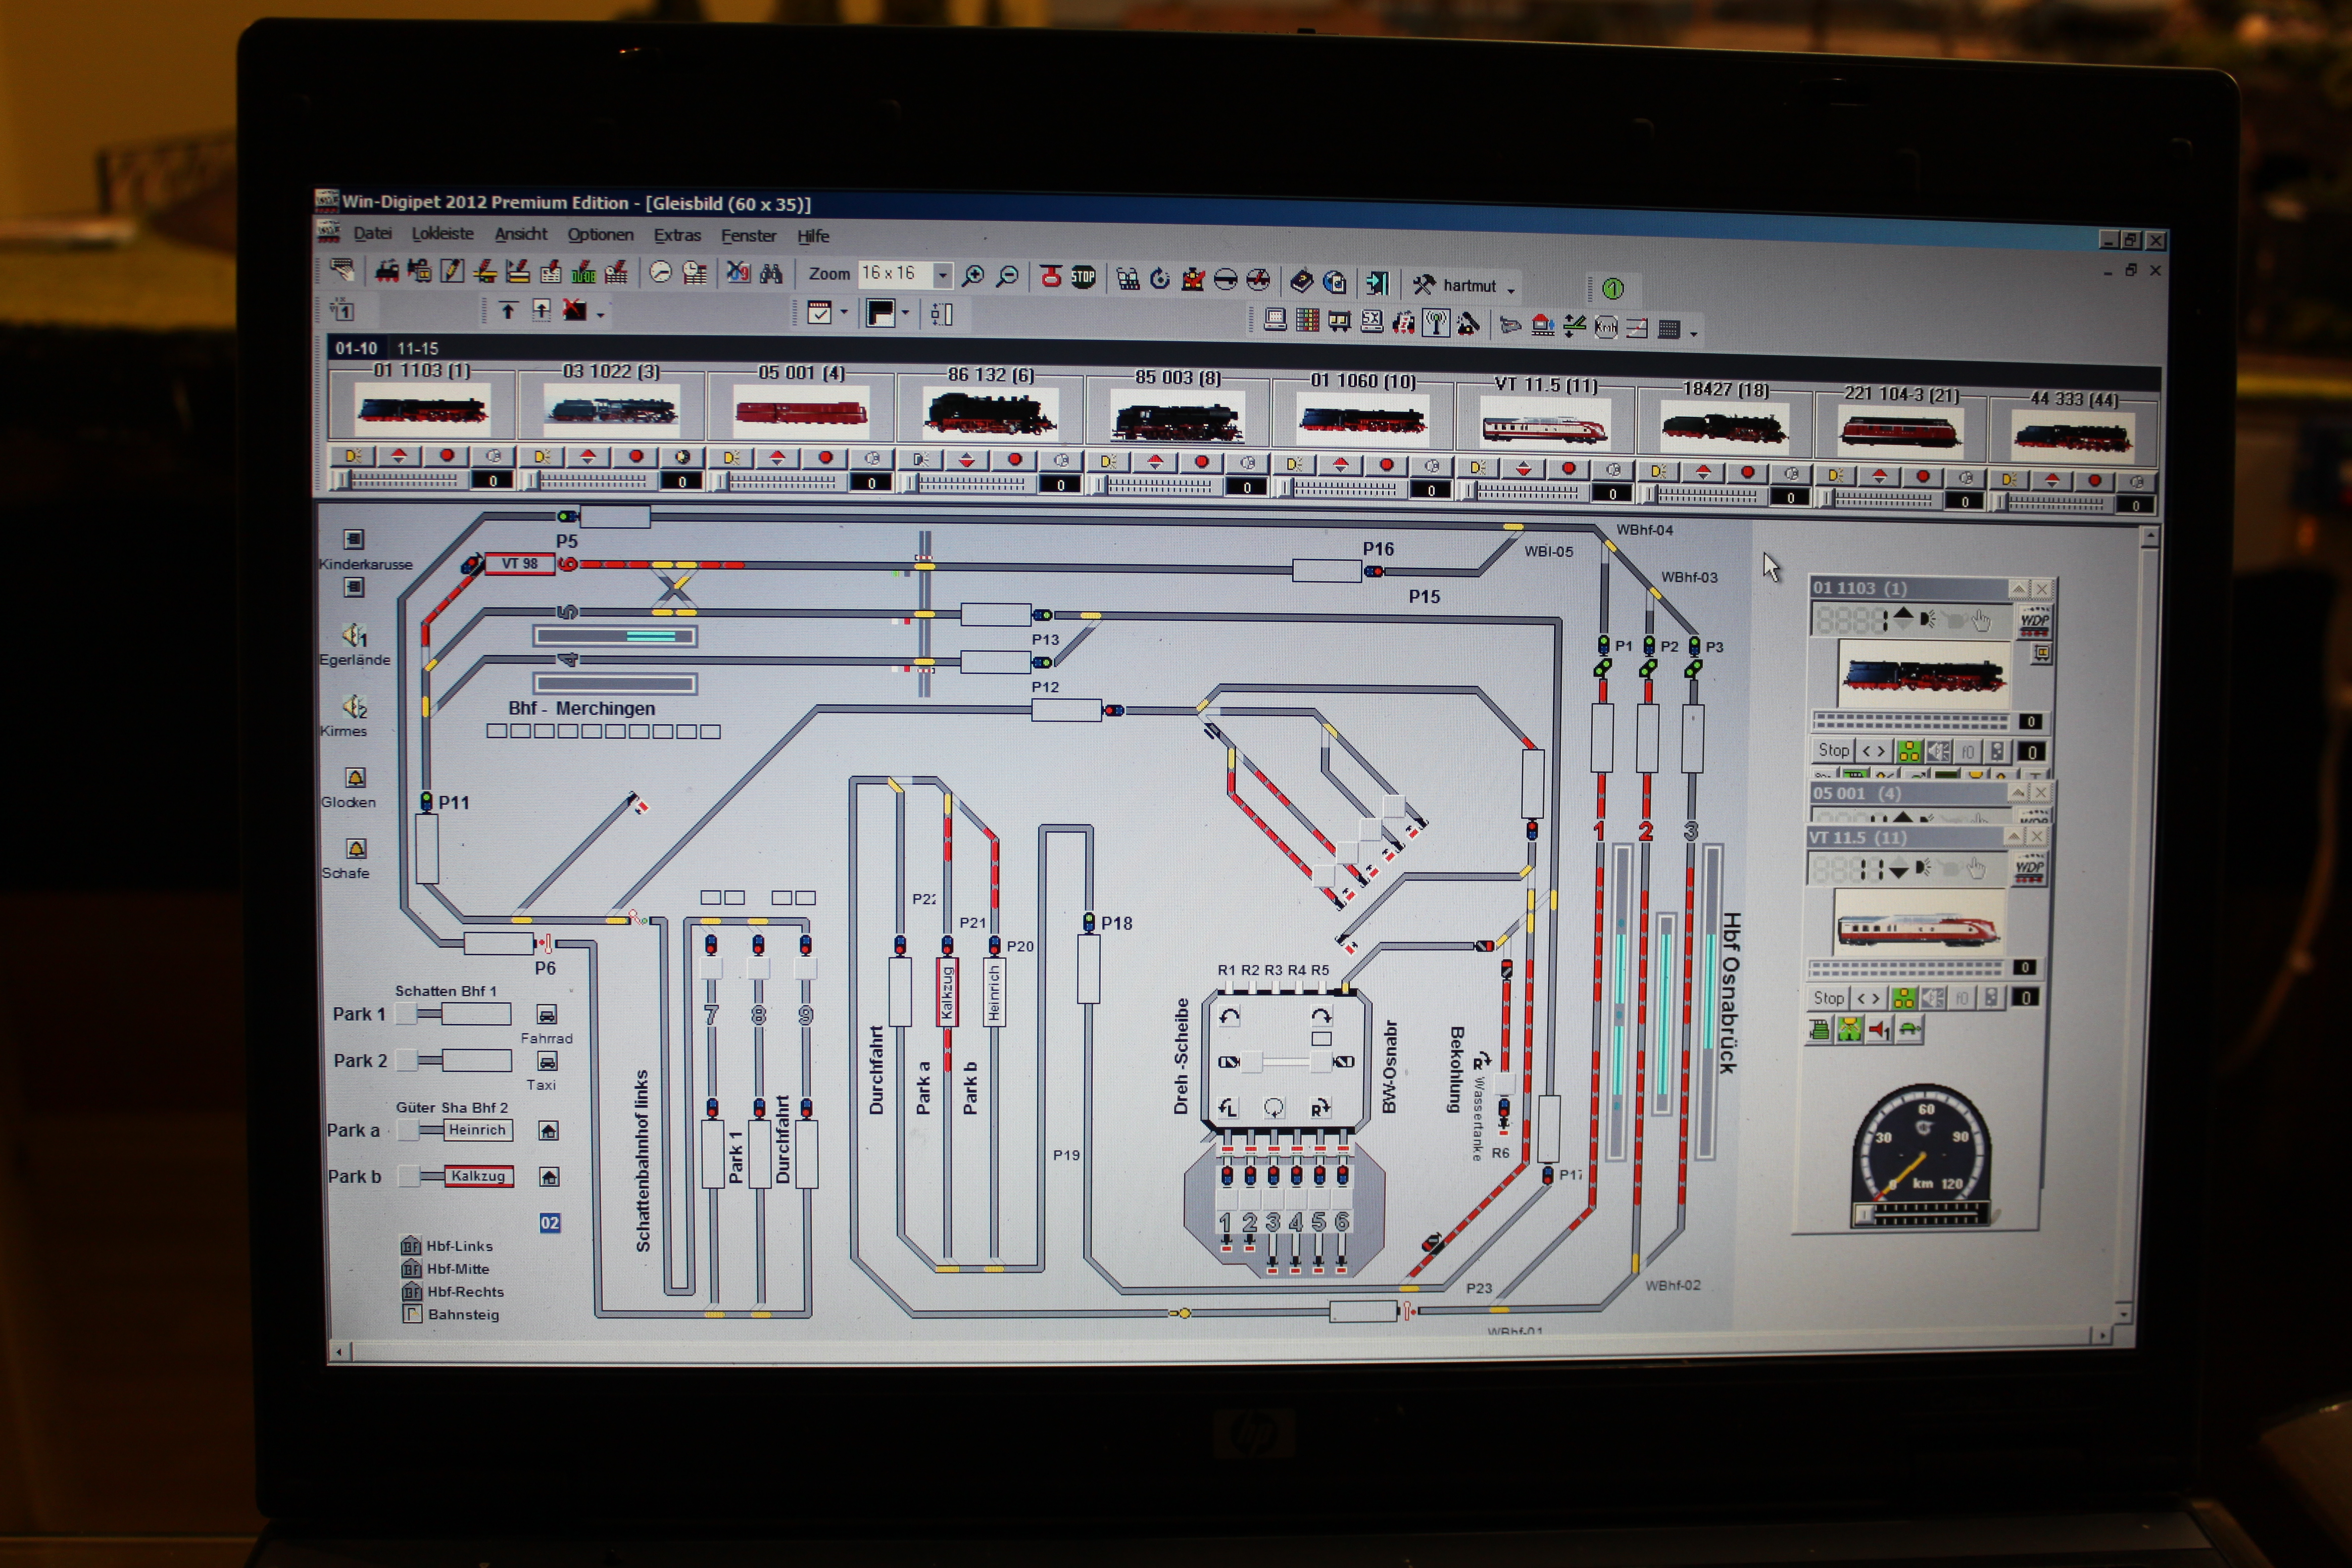This screenshot has width=2352, height=1568.
Task: Click the zoom in magnifier icon
Action: coord(972,276)
